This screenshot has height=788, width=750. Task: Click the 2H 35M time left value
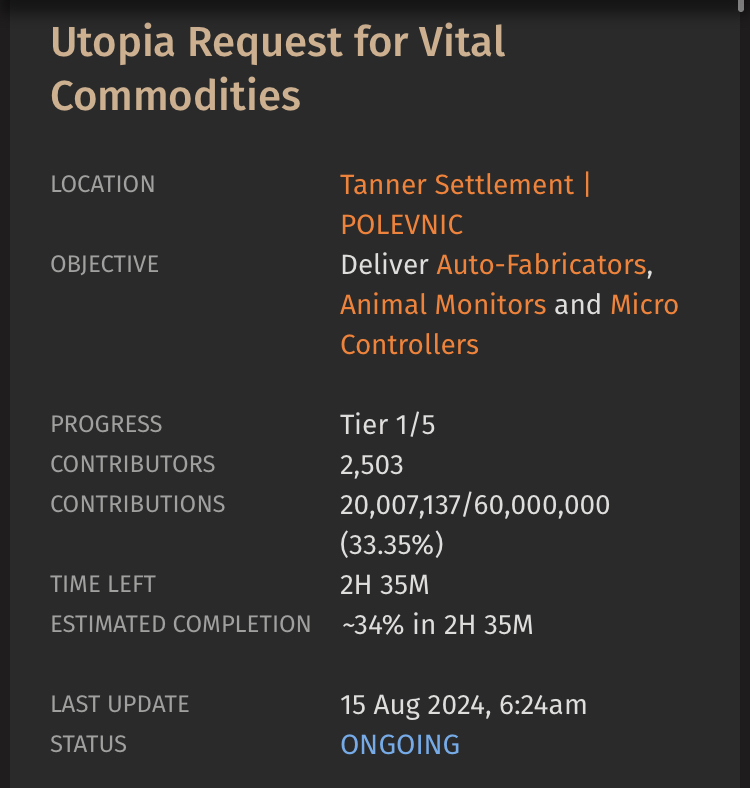click(x=385, y=585)
